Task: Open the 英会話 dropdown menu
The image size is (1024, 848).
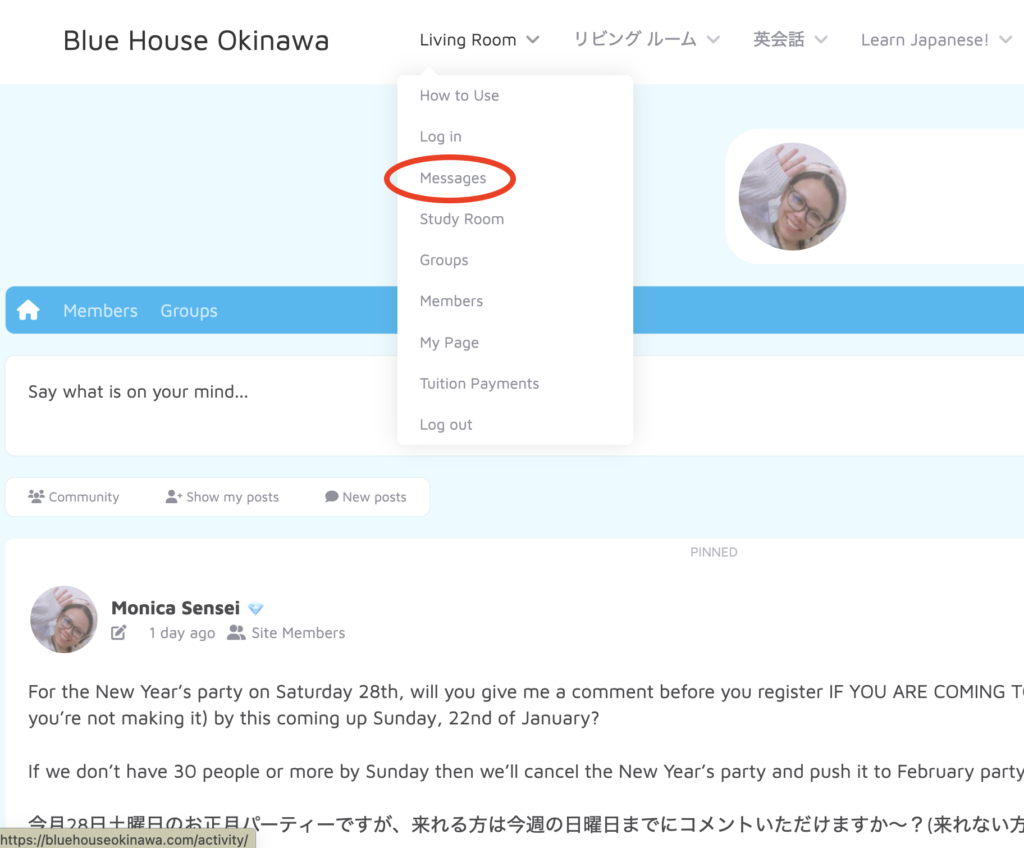Action: [x=790, y=40]
